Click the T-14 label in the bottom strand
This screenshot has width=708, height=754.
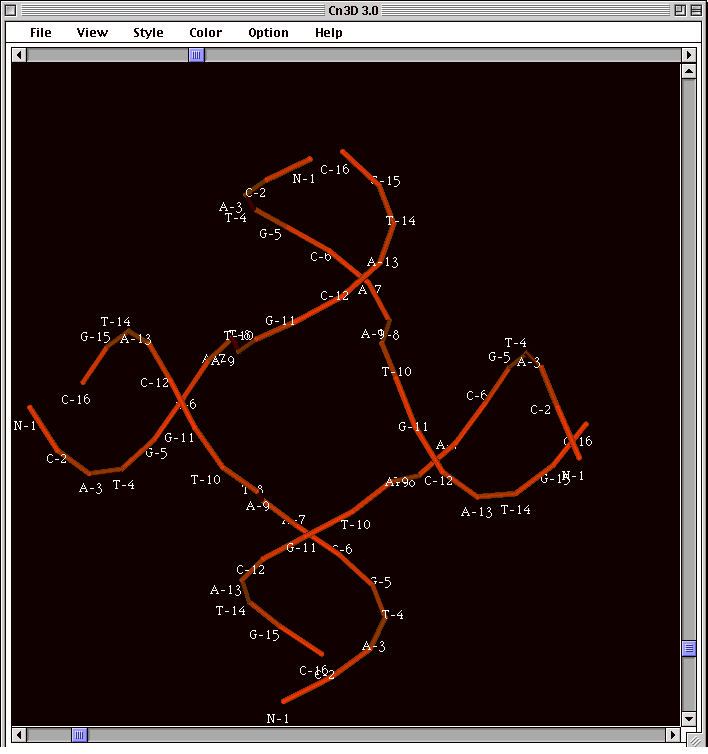click(x=231, y=611)
